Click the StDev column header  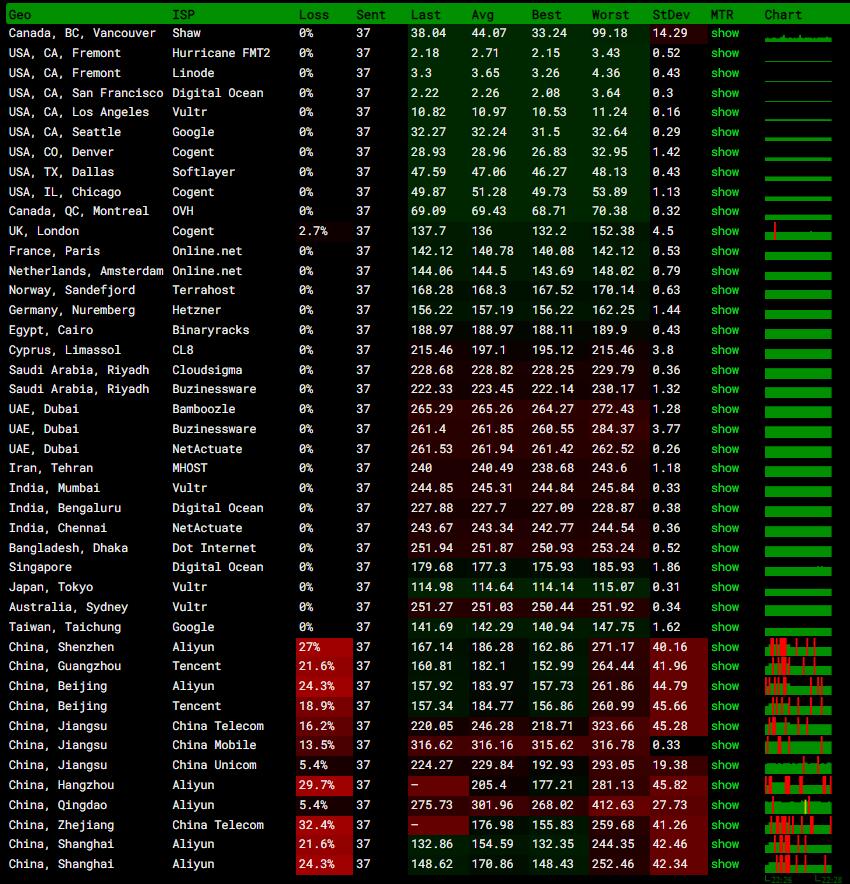click(671, 15)
